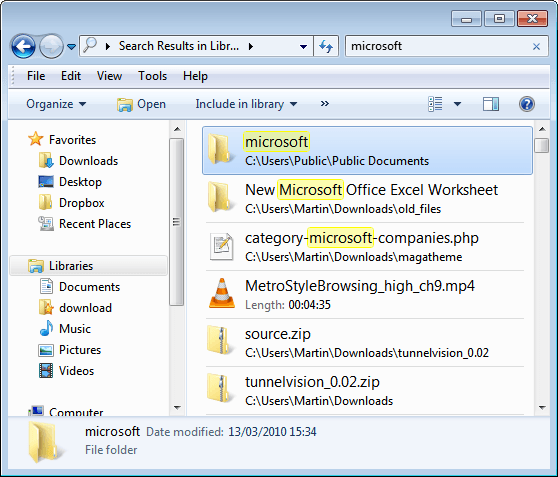This screenshot has height=477, width=558.
Task: Open address bar history dropdown
Action: pos(303,47)
